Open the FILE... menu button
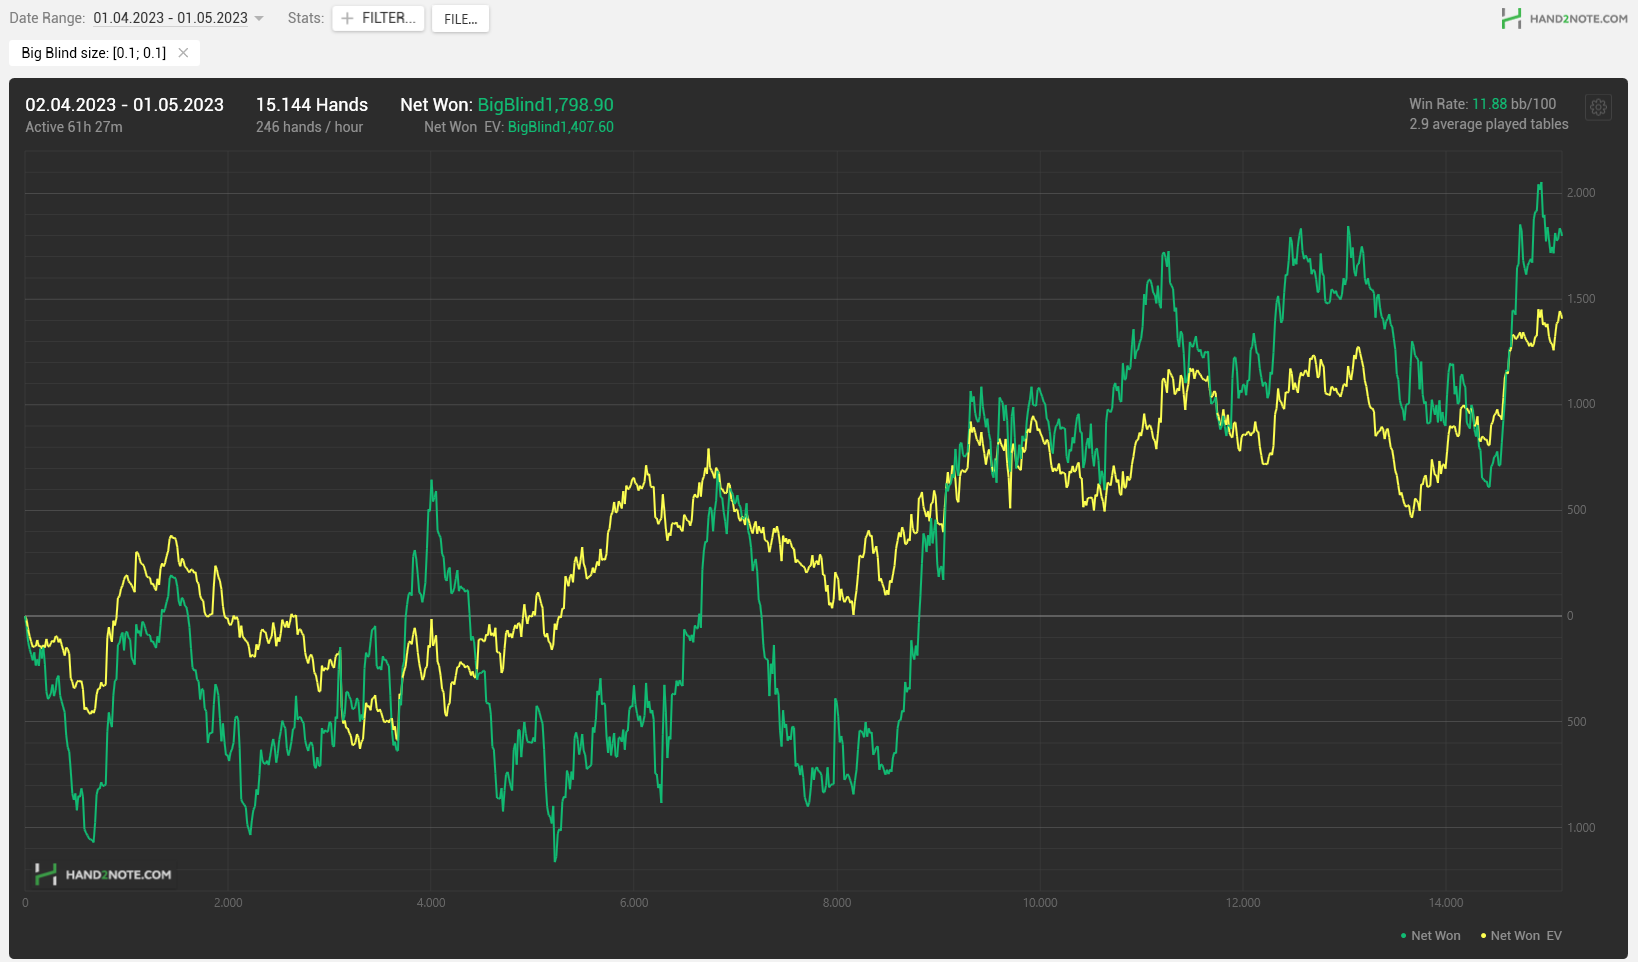 tap(460, 18)
